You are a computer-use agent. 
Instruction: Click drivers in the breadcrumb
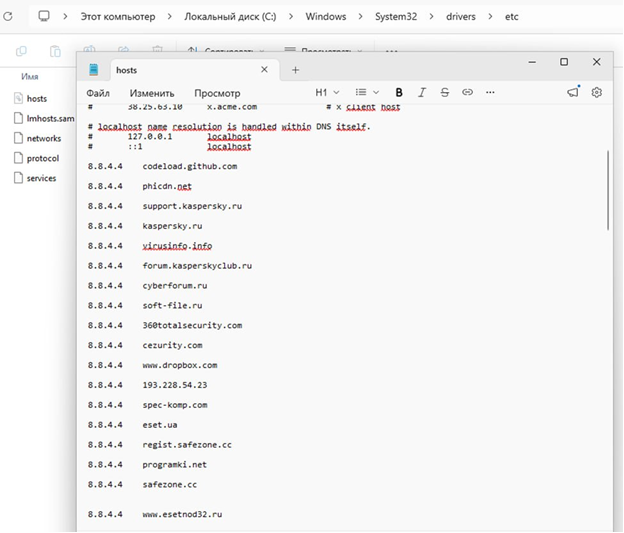point(461,17)
